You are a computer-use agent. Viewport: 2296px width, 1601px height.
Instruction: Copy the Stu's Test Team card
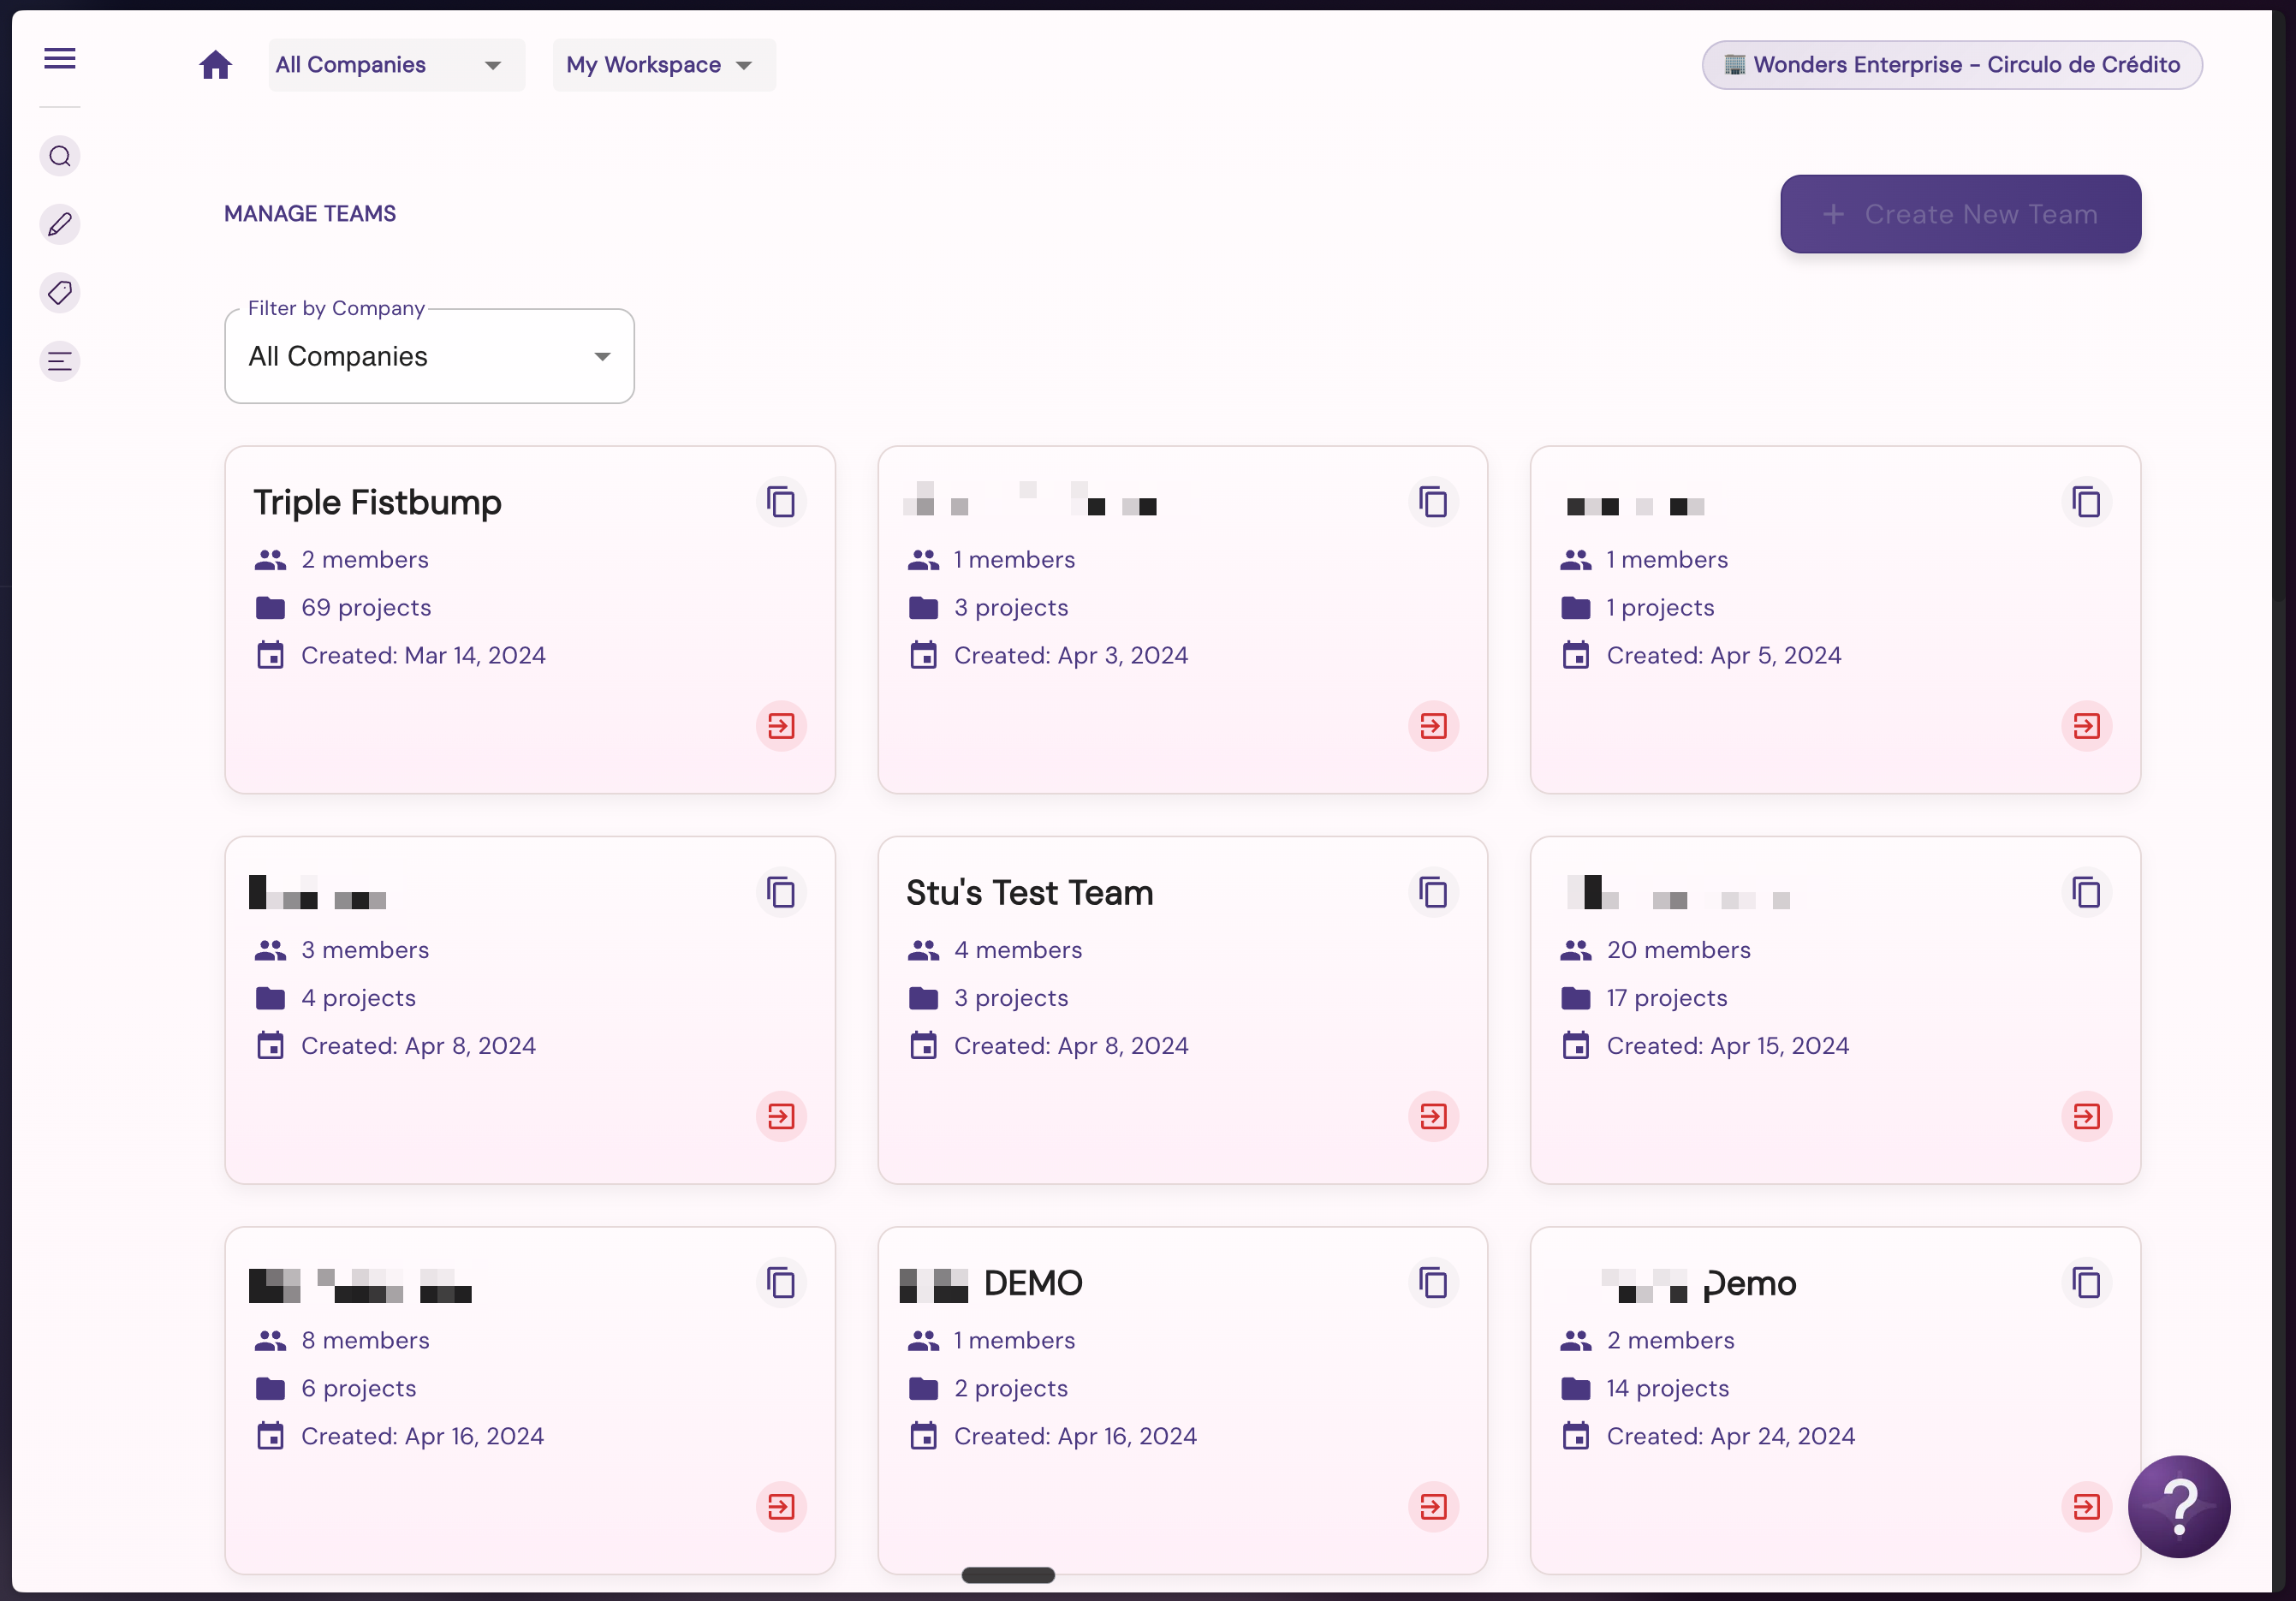[x=1433, y=892]
